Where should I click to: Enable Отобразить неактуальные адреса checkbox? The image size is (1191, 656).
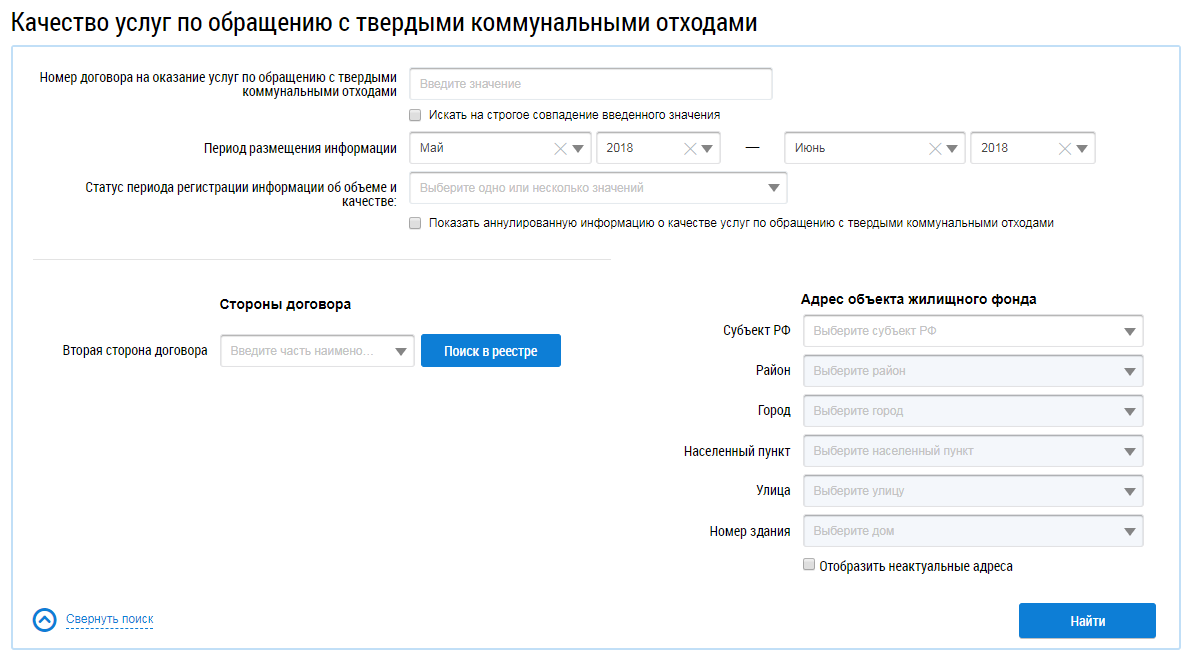[809, 566]
